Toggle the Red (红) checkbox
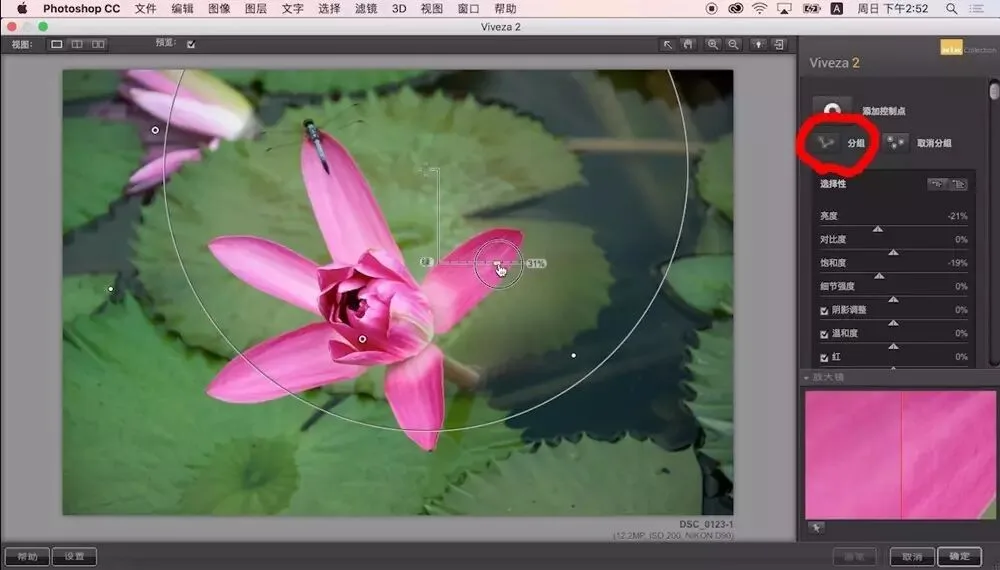The height and width of the screenshot is (570, 1000). (824, 358)
